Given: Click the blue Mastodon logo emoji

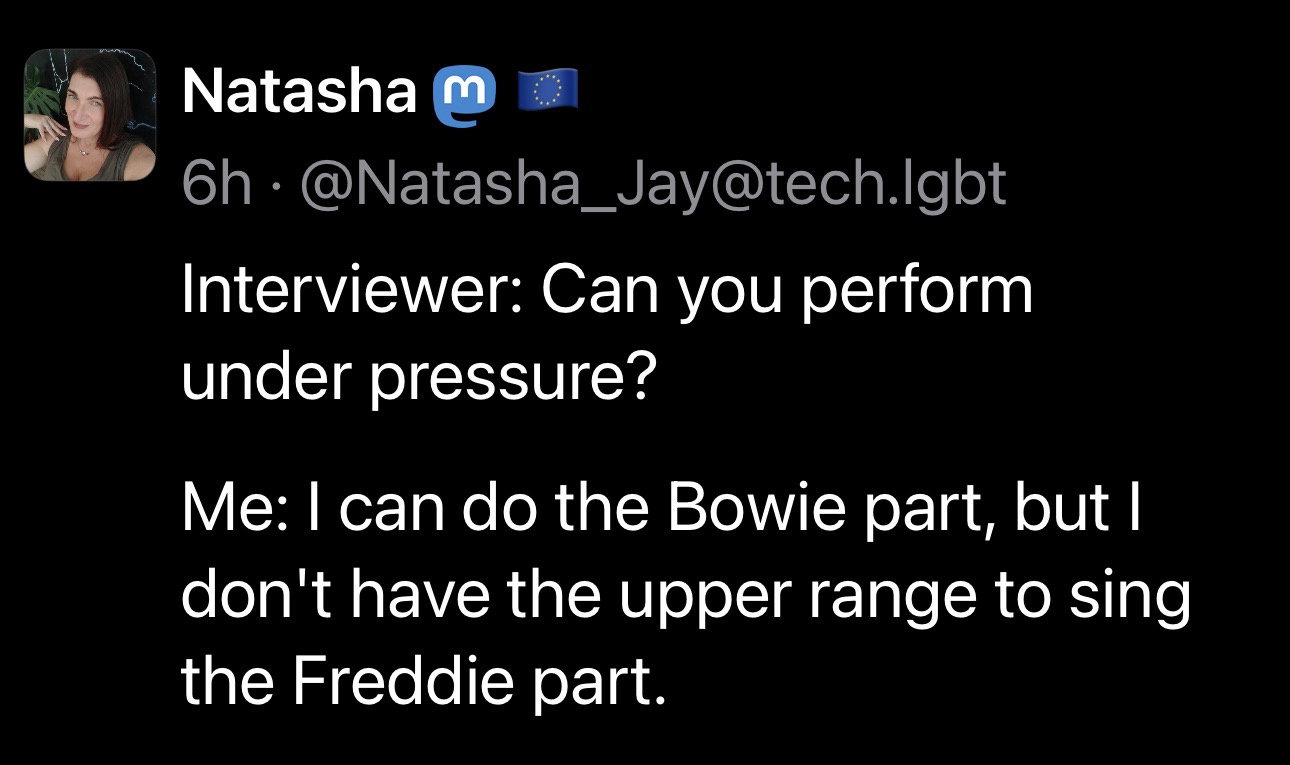Looking at the screenshot, I should tap(463, 96).
